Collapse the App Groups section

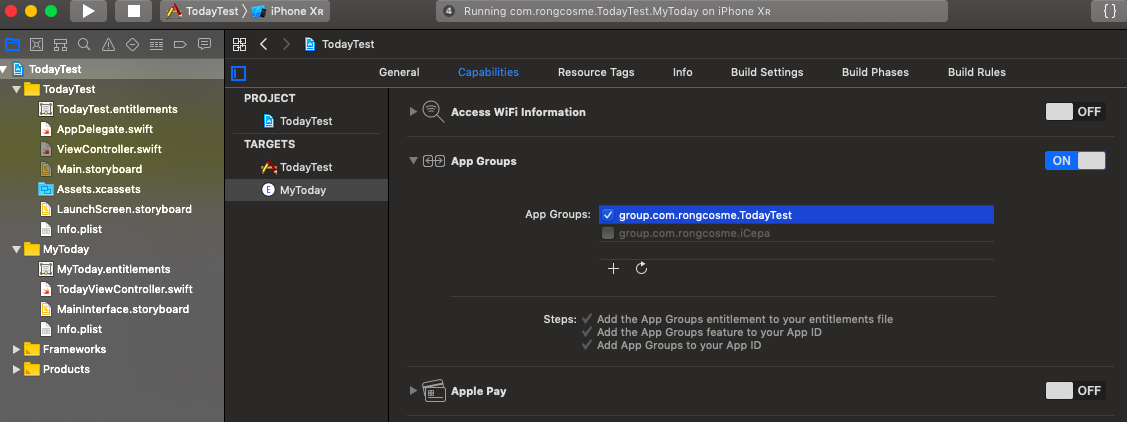414,161
